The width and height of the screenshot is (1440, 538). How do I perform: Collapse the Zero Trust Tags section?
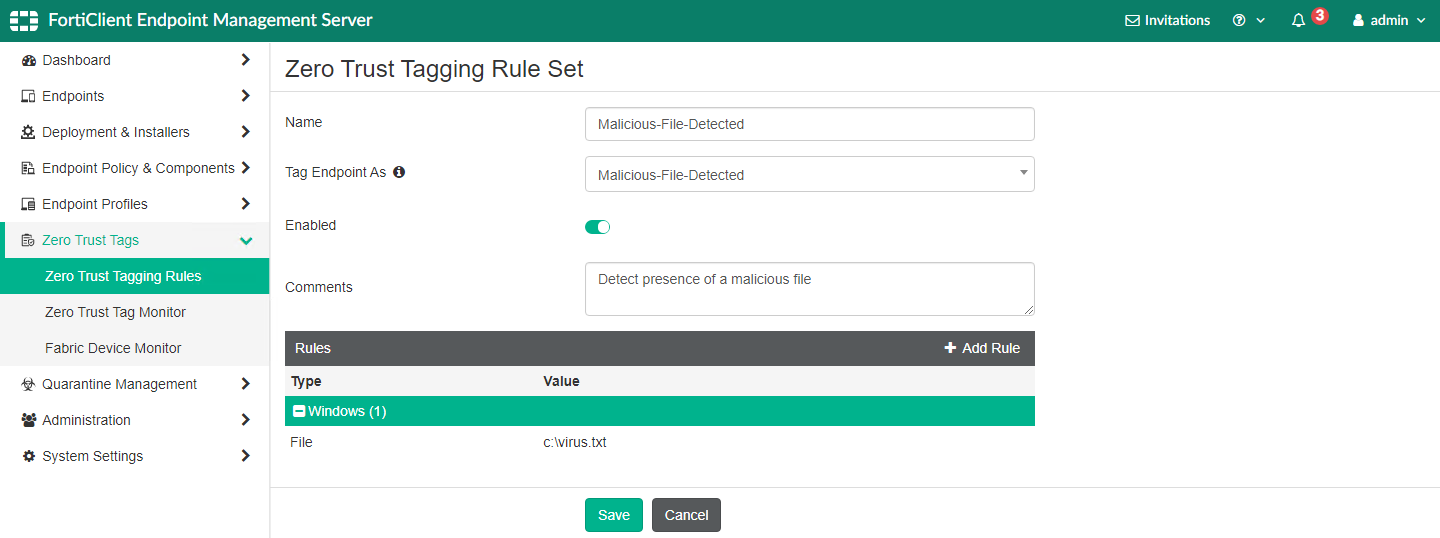click(x=246, y=240)
